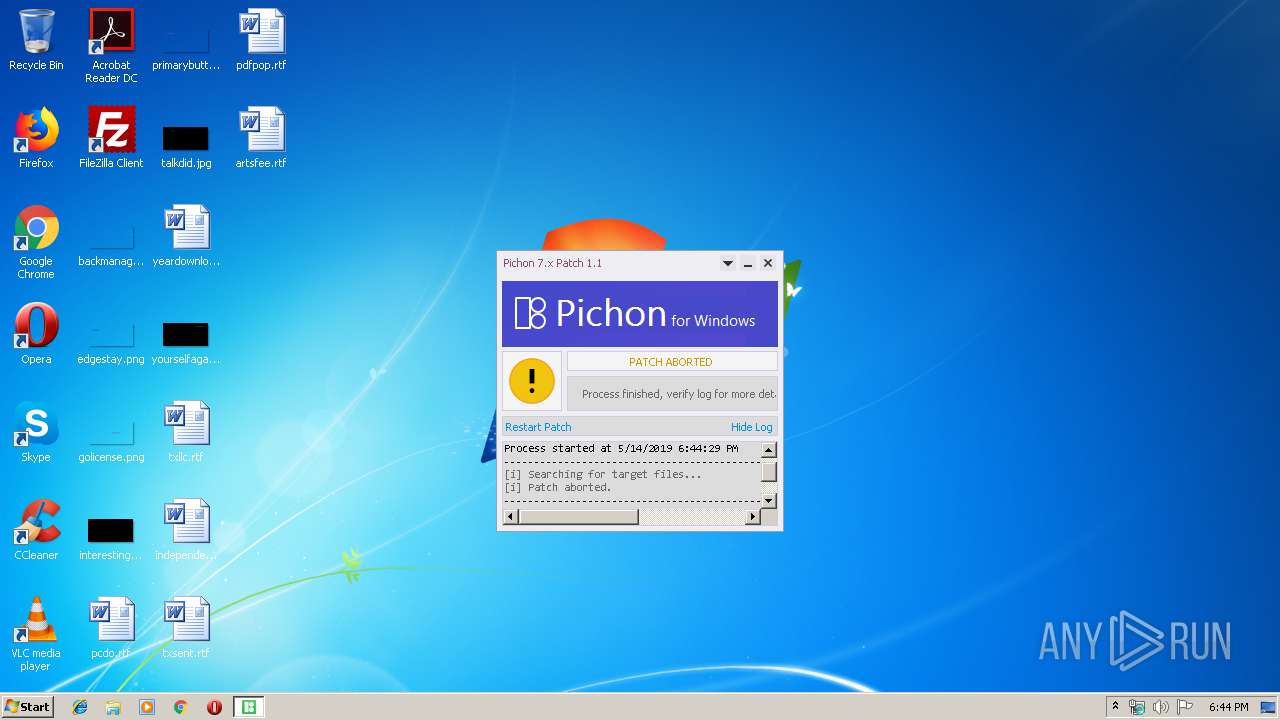Open Windows Media Player taskbar icon

point(147,707)
